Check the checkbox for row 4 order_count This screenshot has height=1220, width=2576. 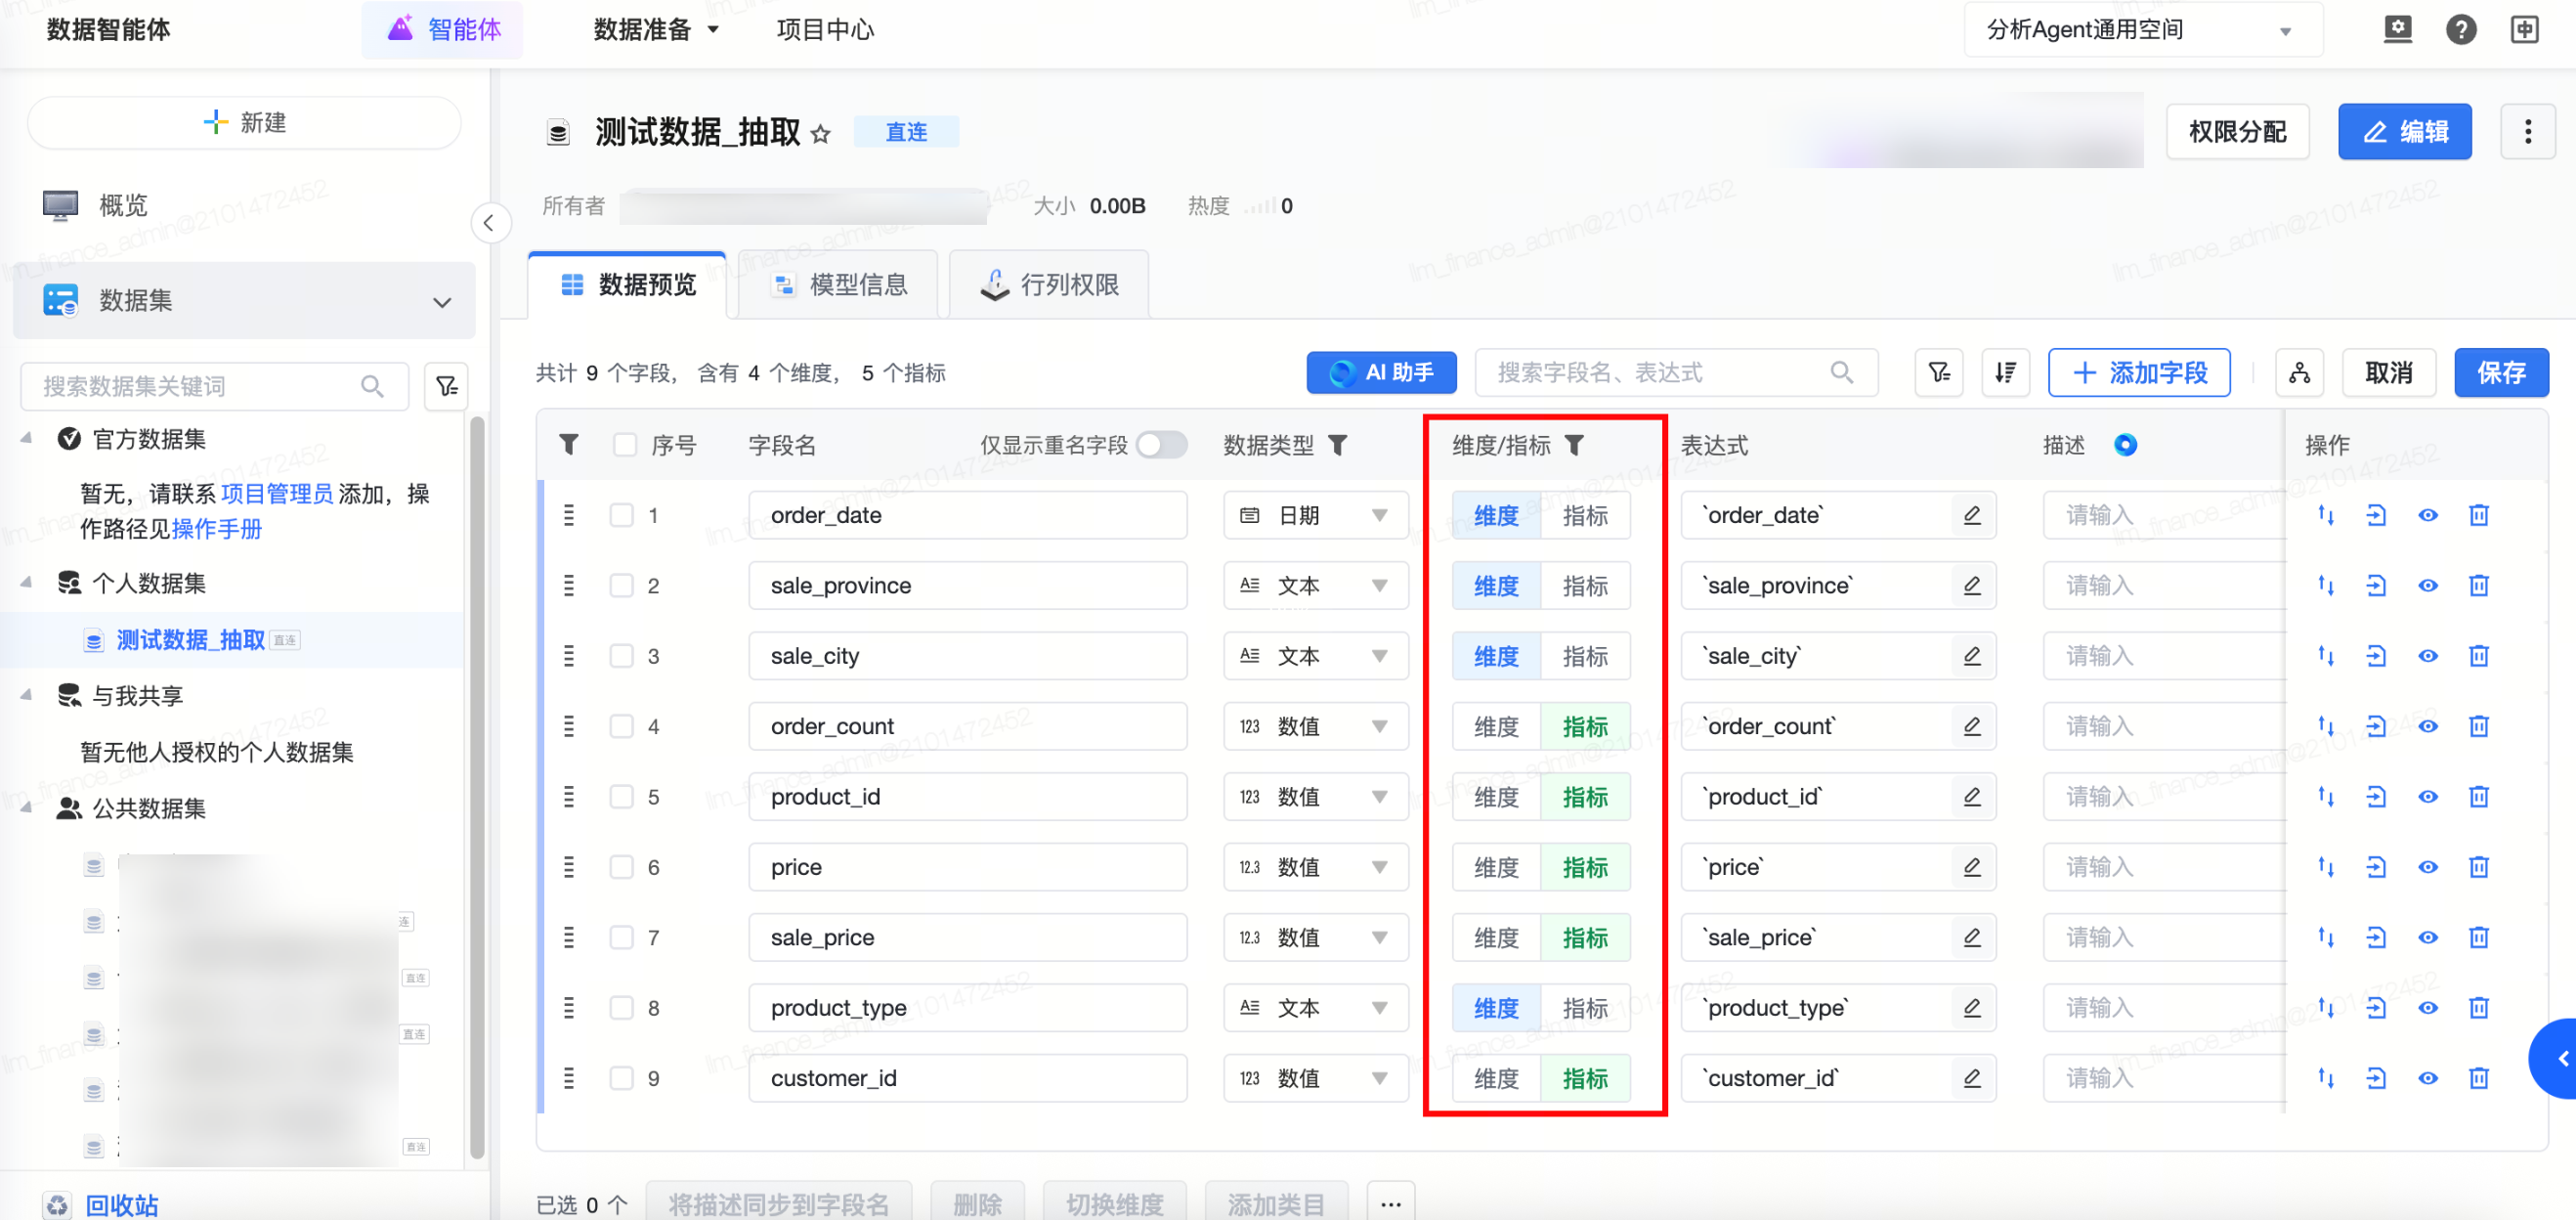pyautogui.click(x=622, y=727)
